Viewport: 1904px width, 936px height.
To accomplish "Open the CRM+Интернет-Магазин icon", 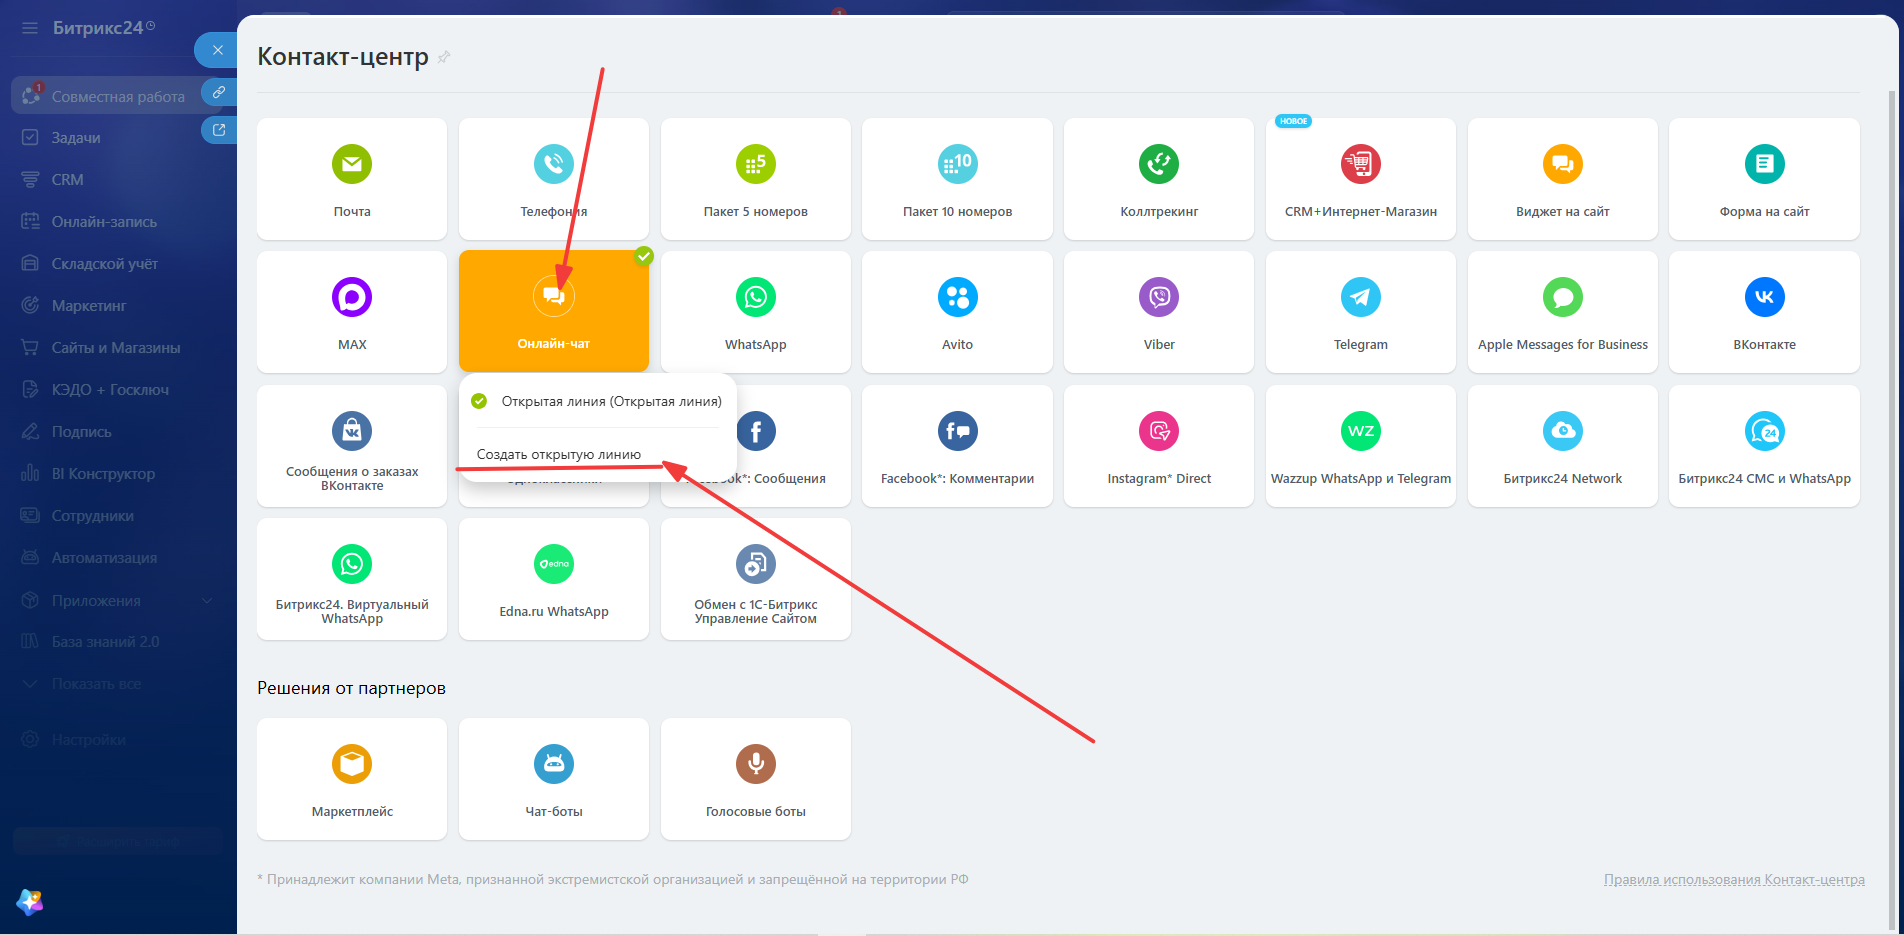I will 1361,164.
